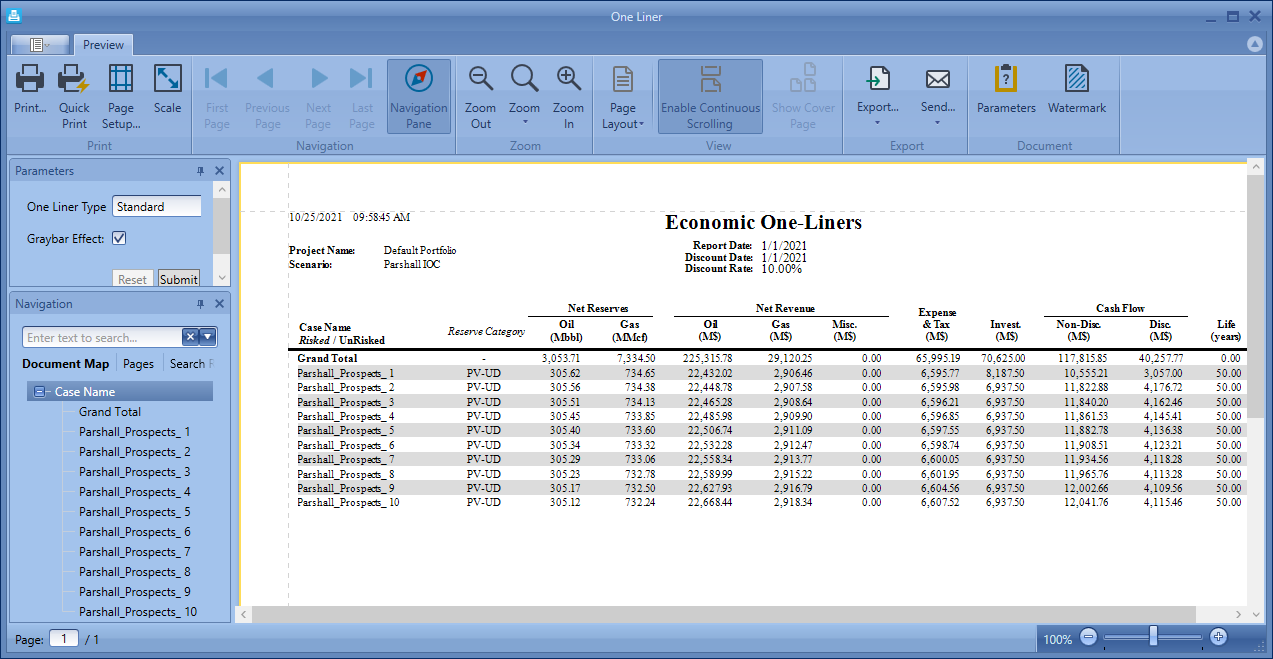
Task: Click the Submit button
Action: [178, 279]
